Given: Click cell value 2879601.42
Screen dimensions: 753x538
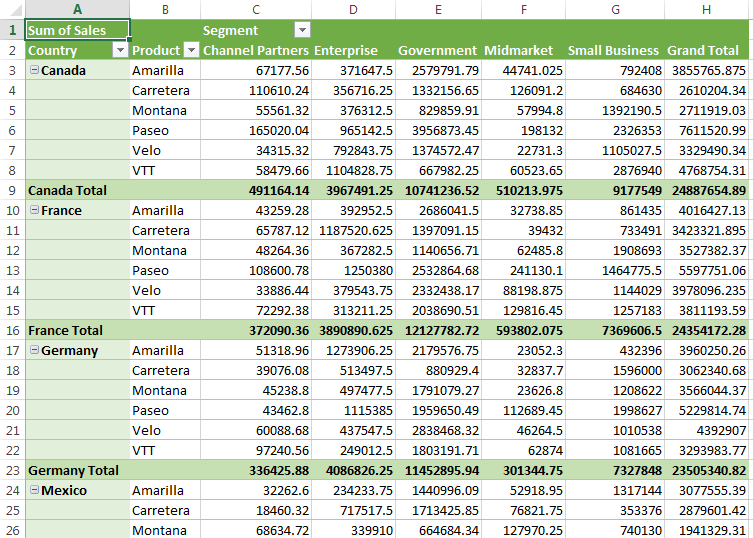Looking at the screenshot, I should point(706,510).
